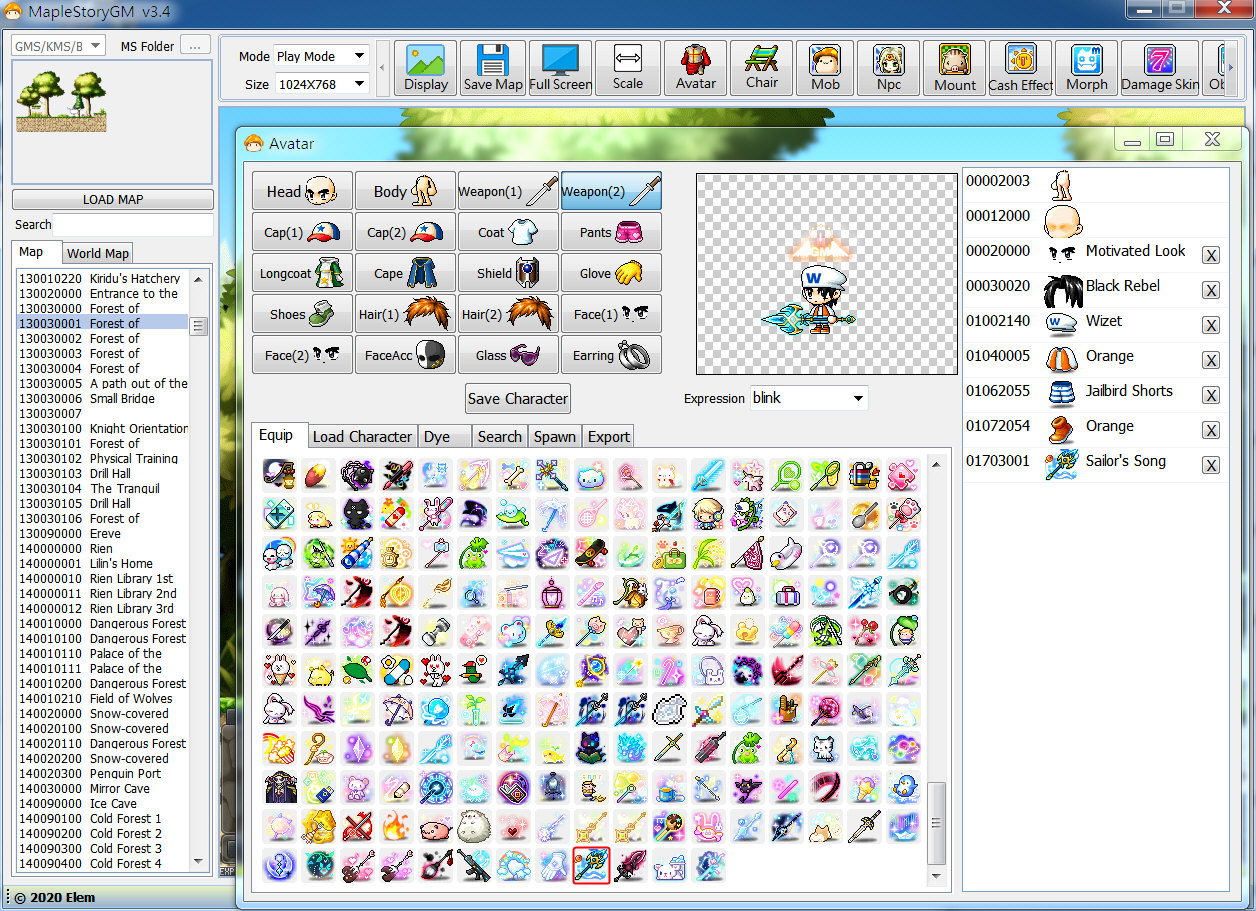Select the FaceAcc category
Image resolution: width=1256 pixels, height=911 pixels.
point(405,355)
